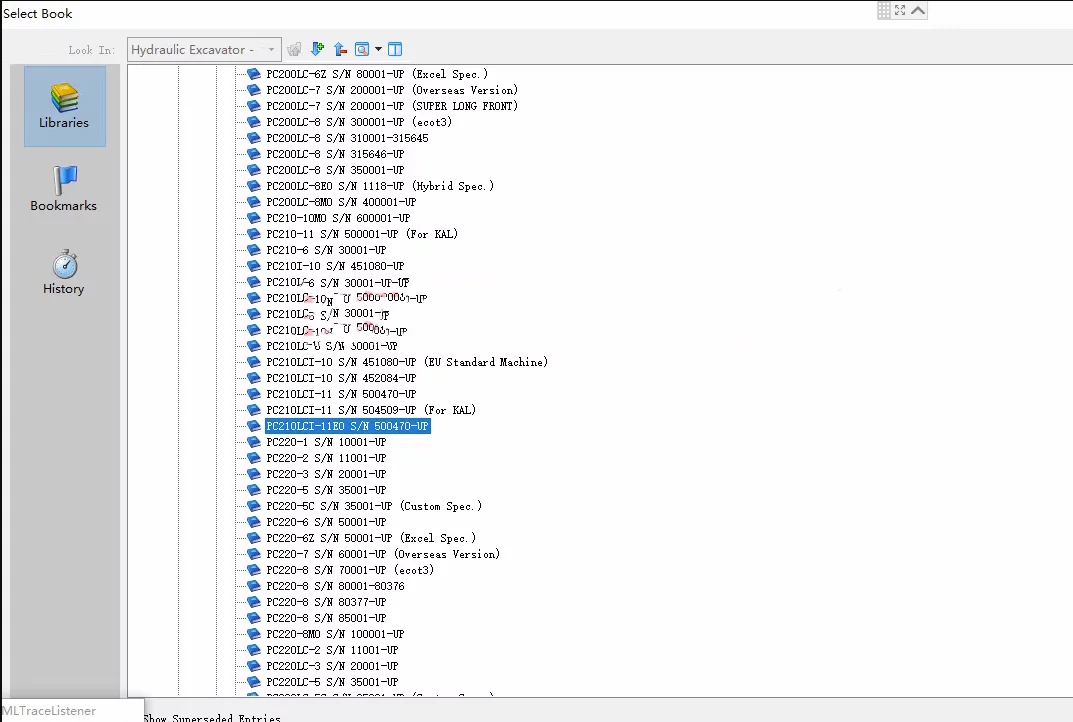The image size is (1073, 722).
Task: Select PC220-2 S/N 11001-UP
Action: 326,458
